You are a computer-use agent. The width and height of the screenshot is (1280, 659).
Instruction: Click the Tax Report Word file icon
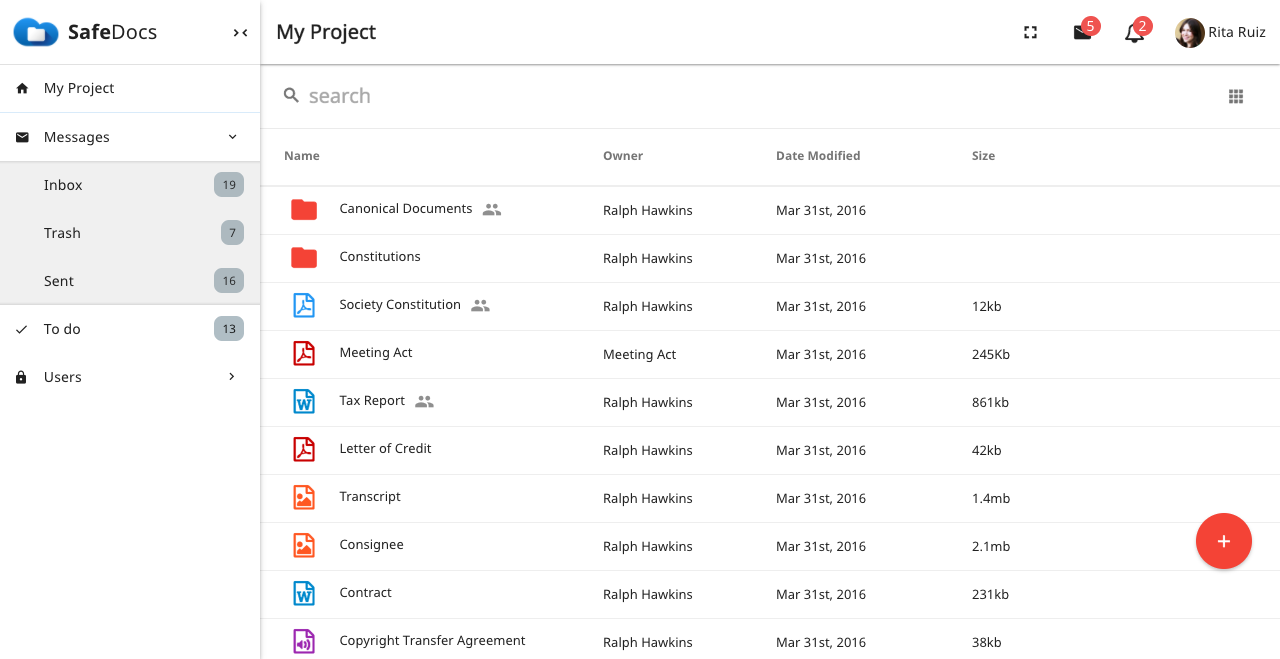pyautogui.click(x=304, y=402)
